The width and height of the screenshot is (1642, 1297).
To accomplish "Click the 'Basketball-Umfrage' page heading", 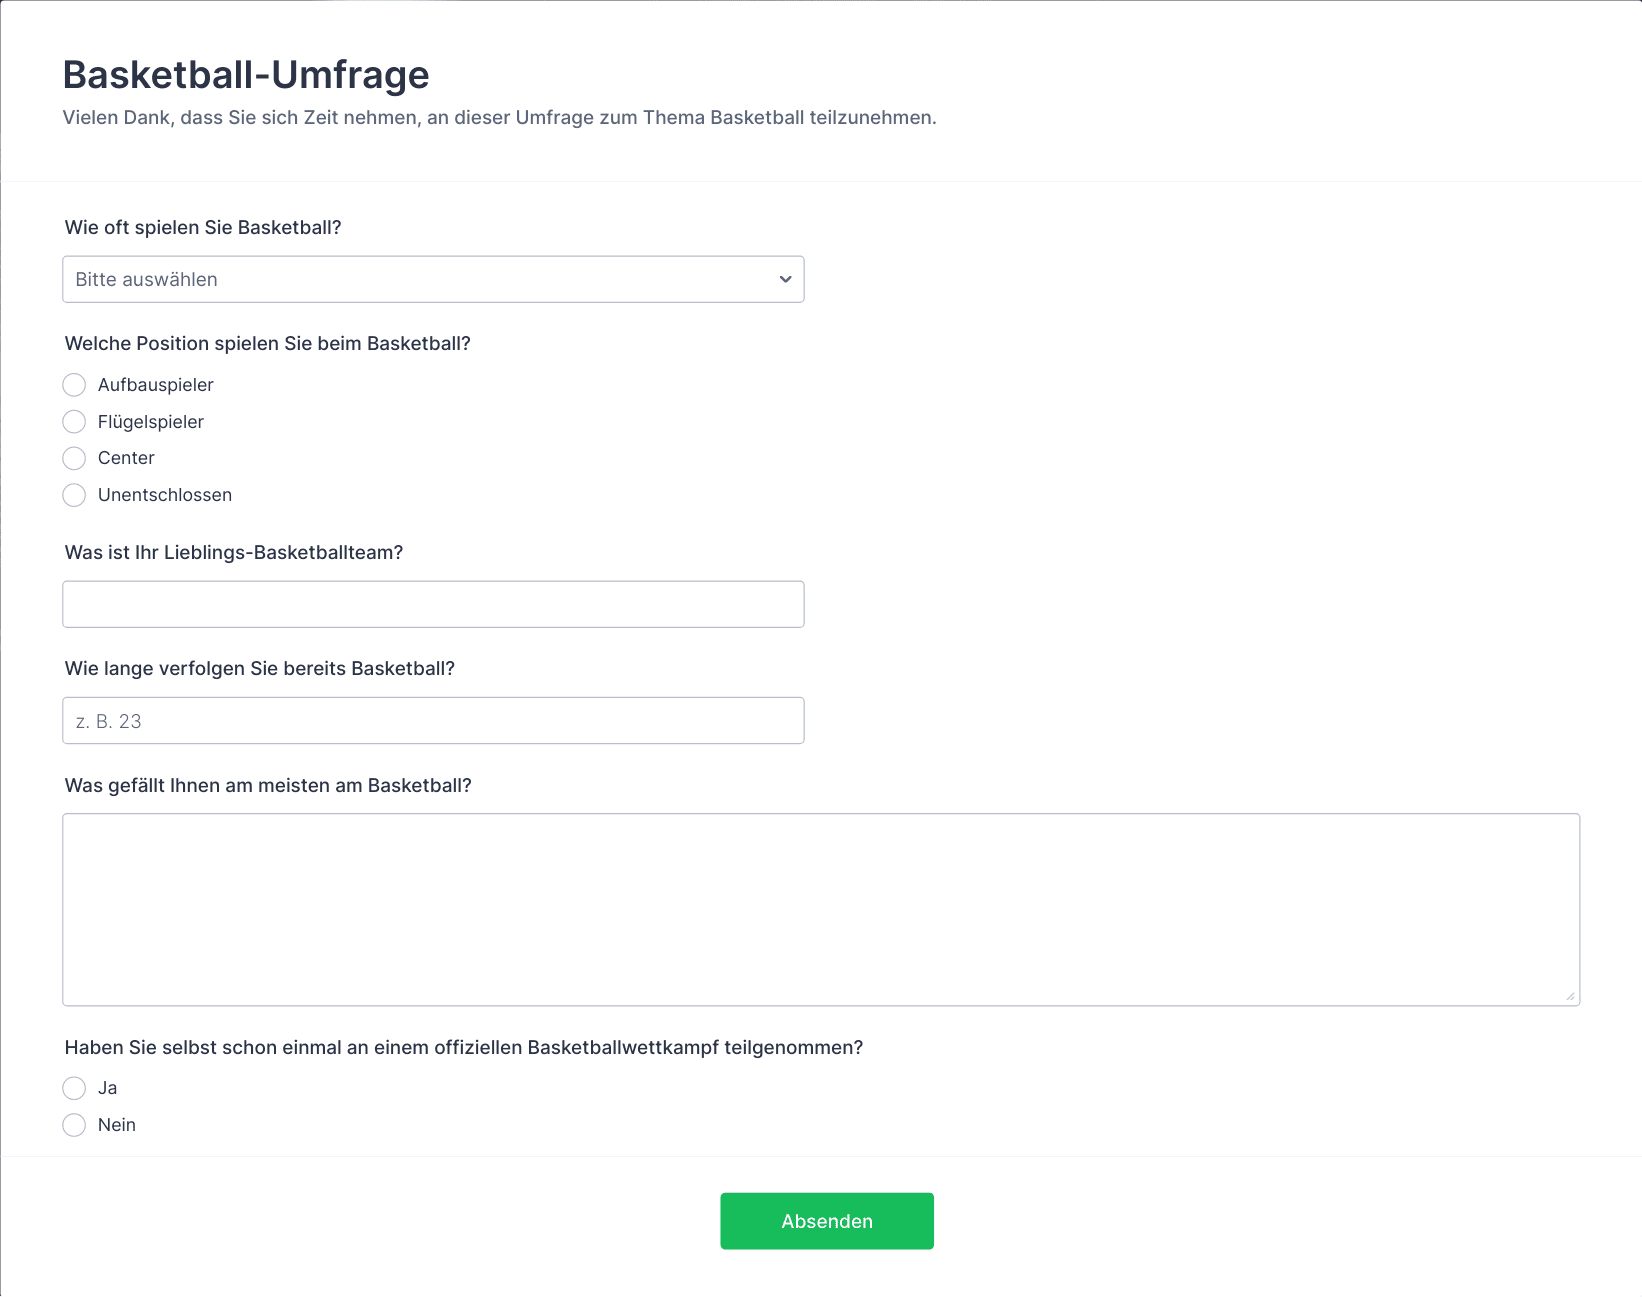I will click(246, 75).
